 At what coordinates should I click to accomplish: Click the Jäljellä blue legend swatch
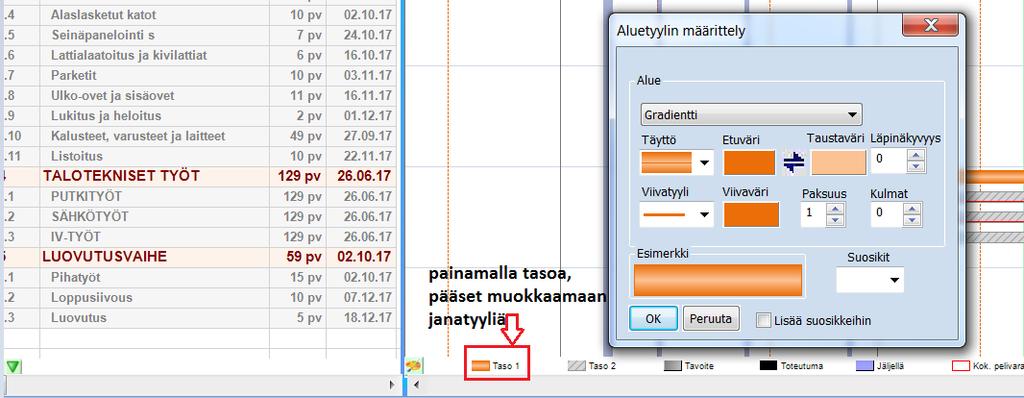[865, 366]
